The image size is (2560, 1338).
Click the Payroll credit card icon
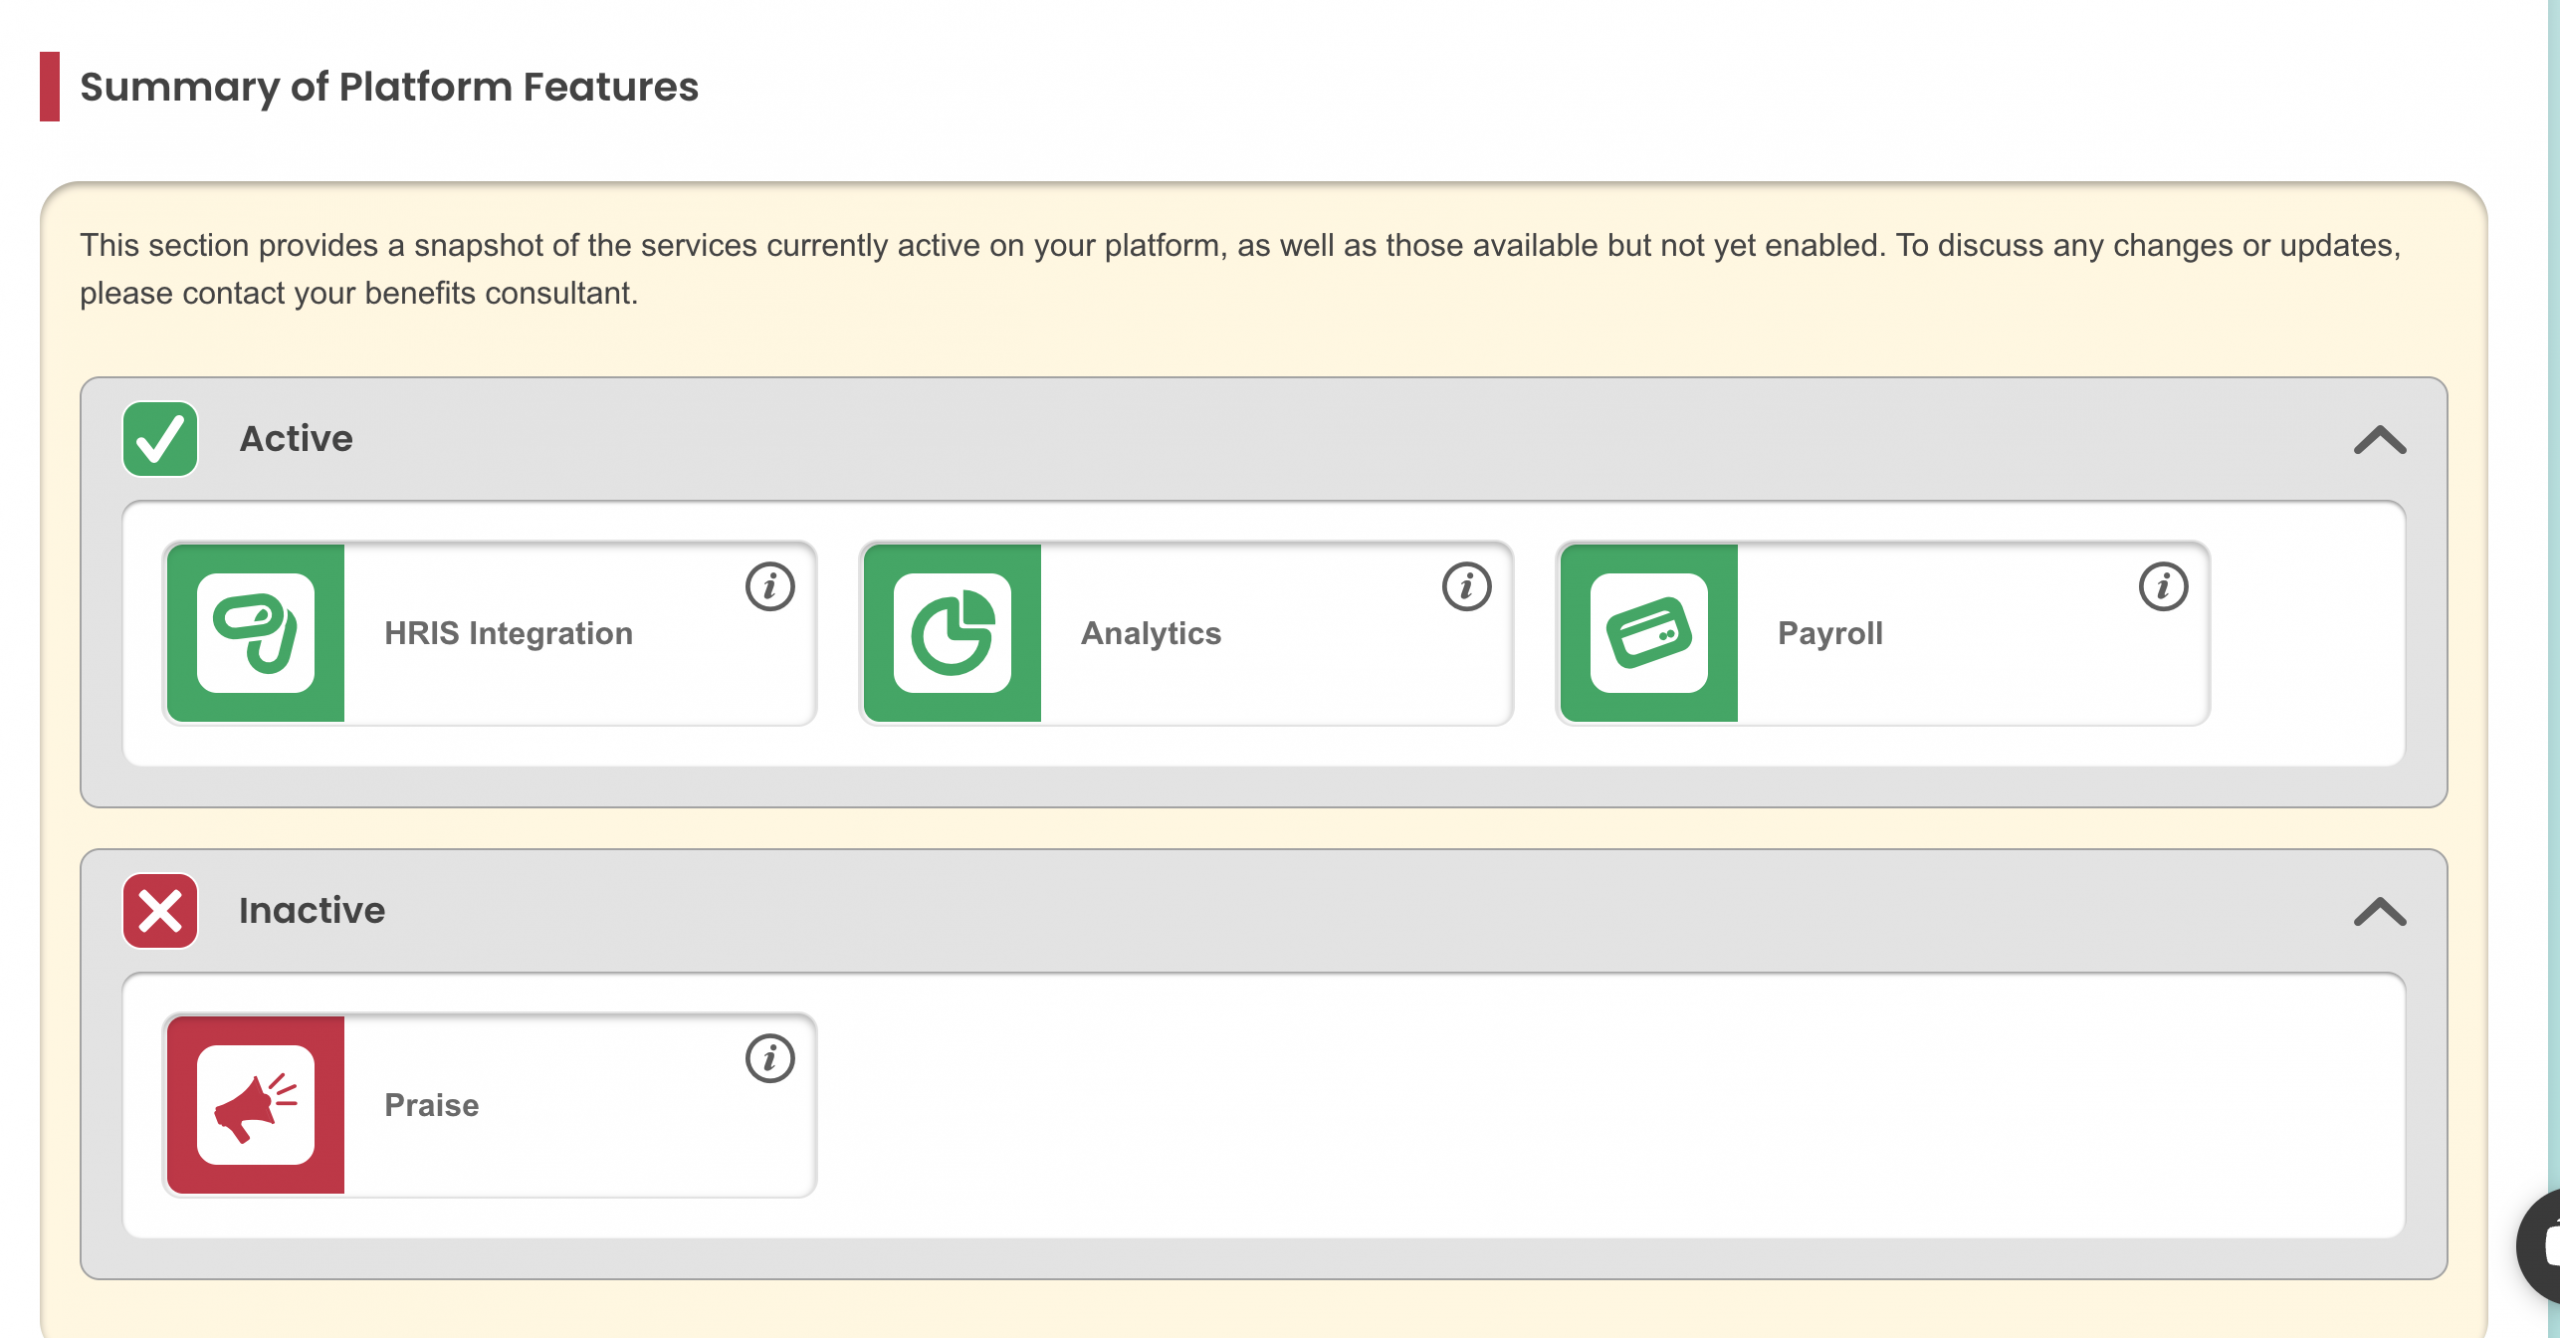(1648, 633)
